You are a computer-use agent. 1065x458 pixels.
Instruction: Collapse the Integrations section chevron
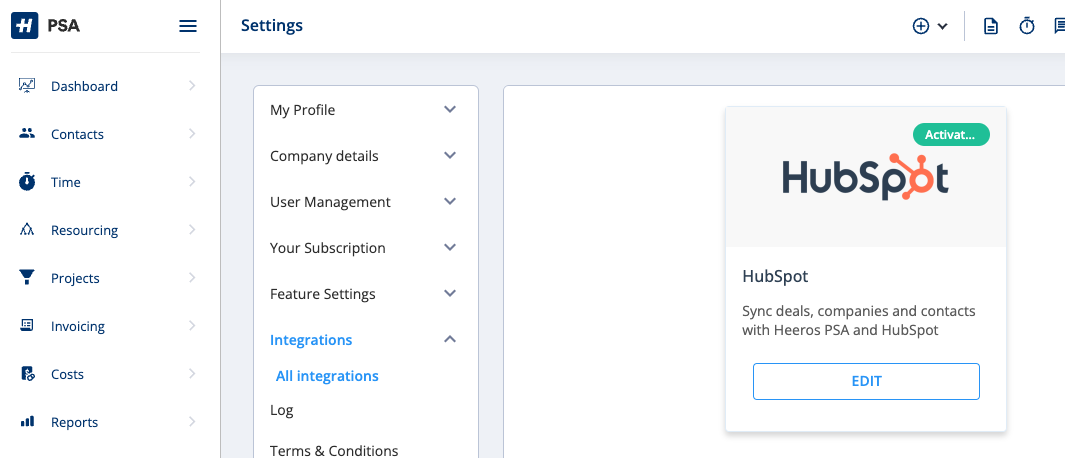tap(450, 339)
